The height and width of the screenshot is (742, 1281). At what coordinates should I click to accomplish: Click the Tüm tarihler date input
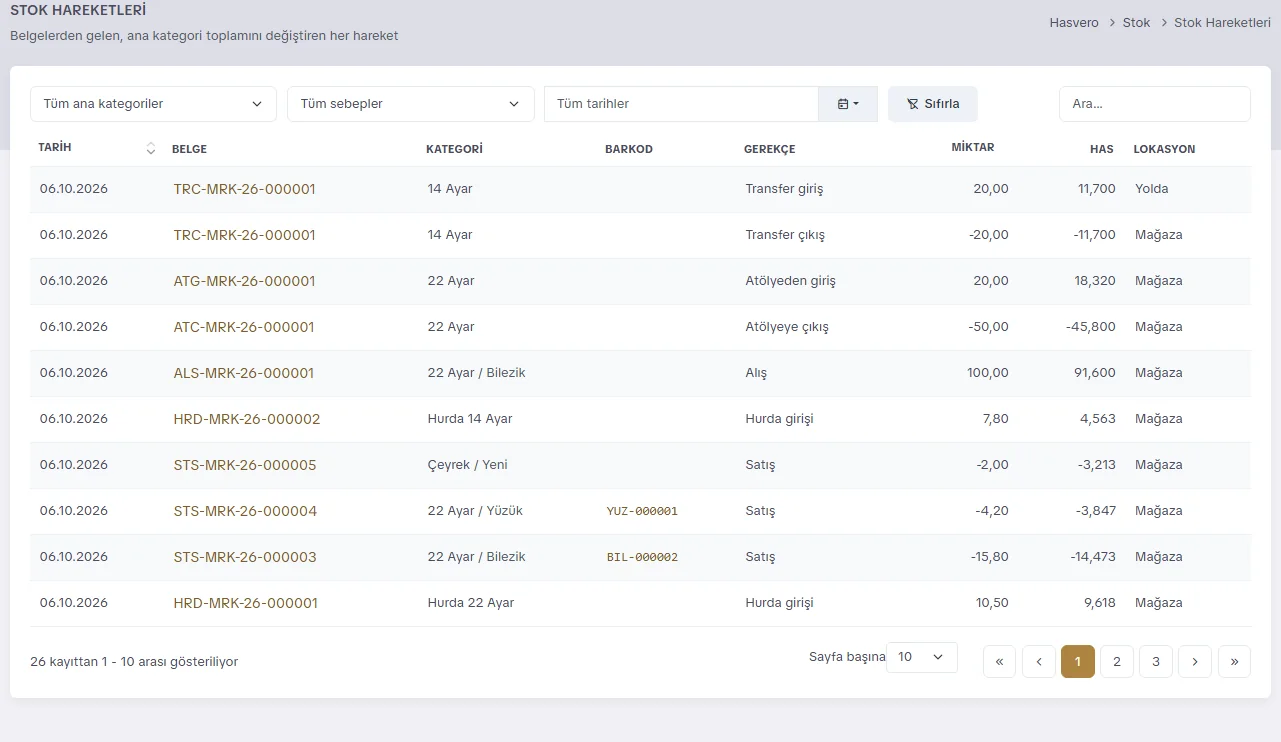(681, 104)
